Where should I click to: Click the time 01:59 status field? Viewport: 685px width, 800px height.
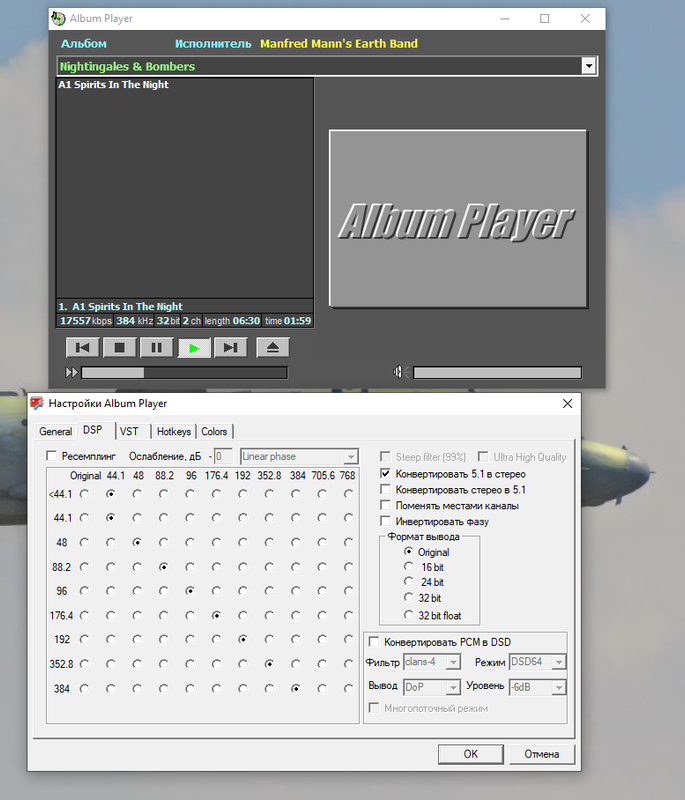coord(288,321)
